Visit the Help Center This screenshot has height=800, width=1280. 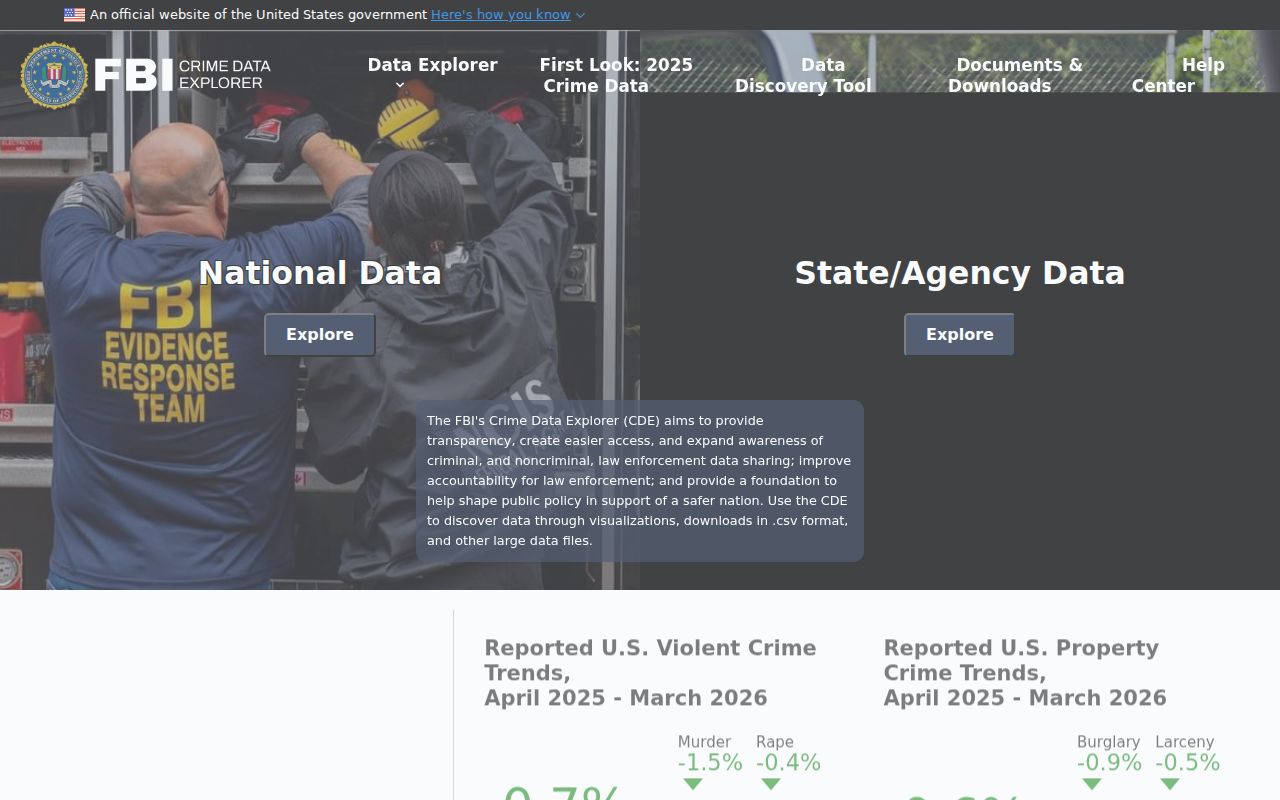[x=1178, y=75]
